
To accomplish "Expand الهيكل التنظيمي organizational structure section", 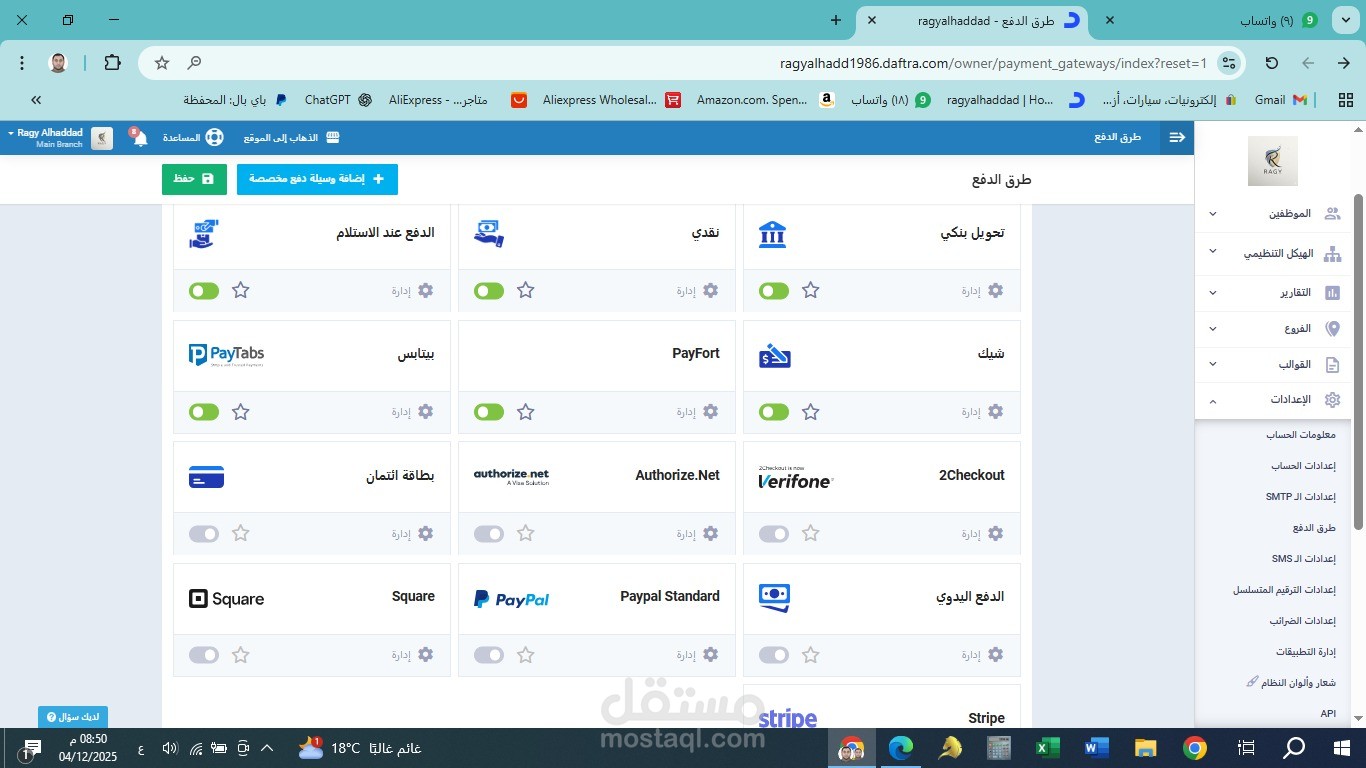I will tap(1273, 254).
